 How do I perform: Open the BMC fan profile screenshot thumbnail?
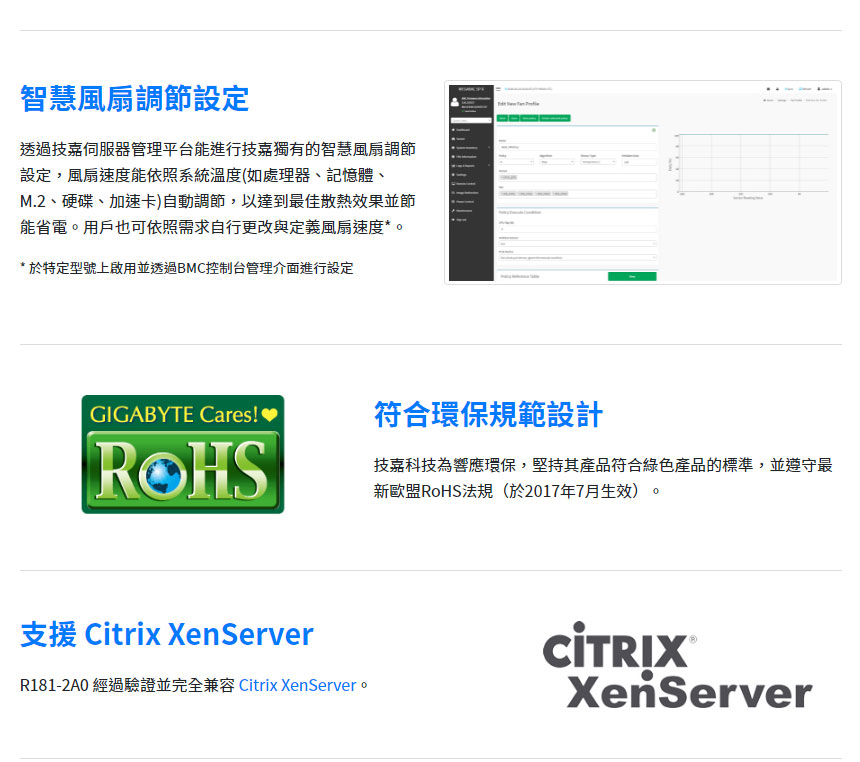(x=642, y=183)
